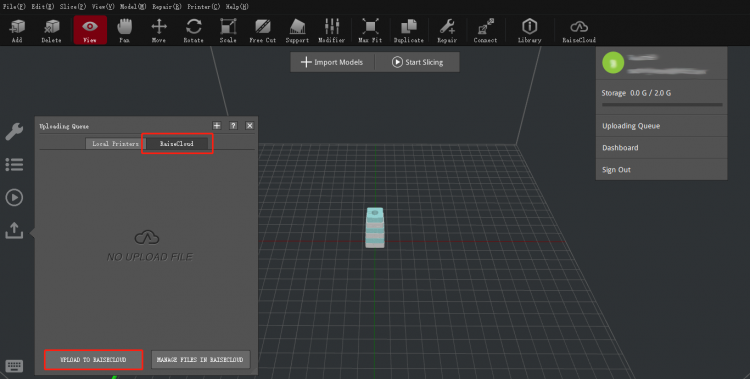Open the Library icon

[x=529, y=31]
